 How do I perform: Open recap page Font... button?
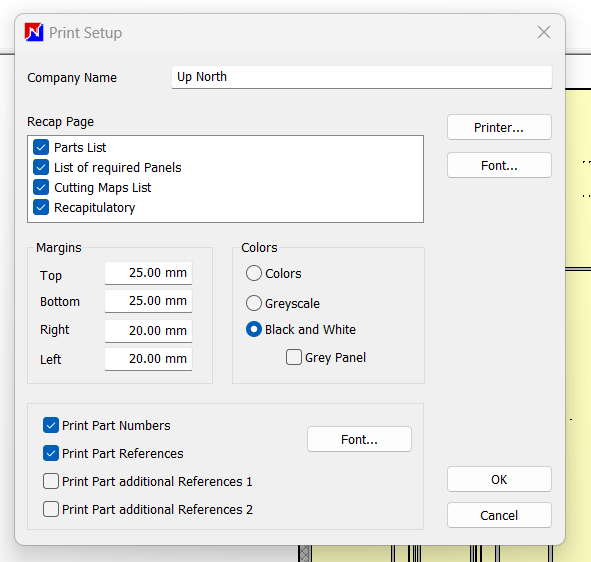pyautogui.click(x=499, y=165)
